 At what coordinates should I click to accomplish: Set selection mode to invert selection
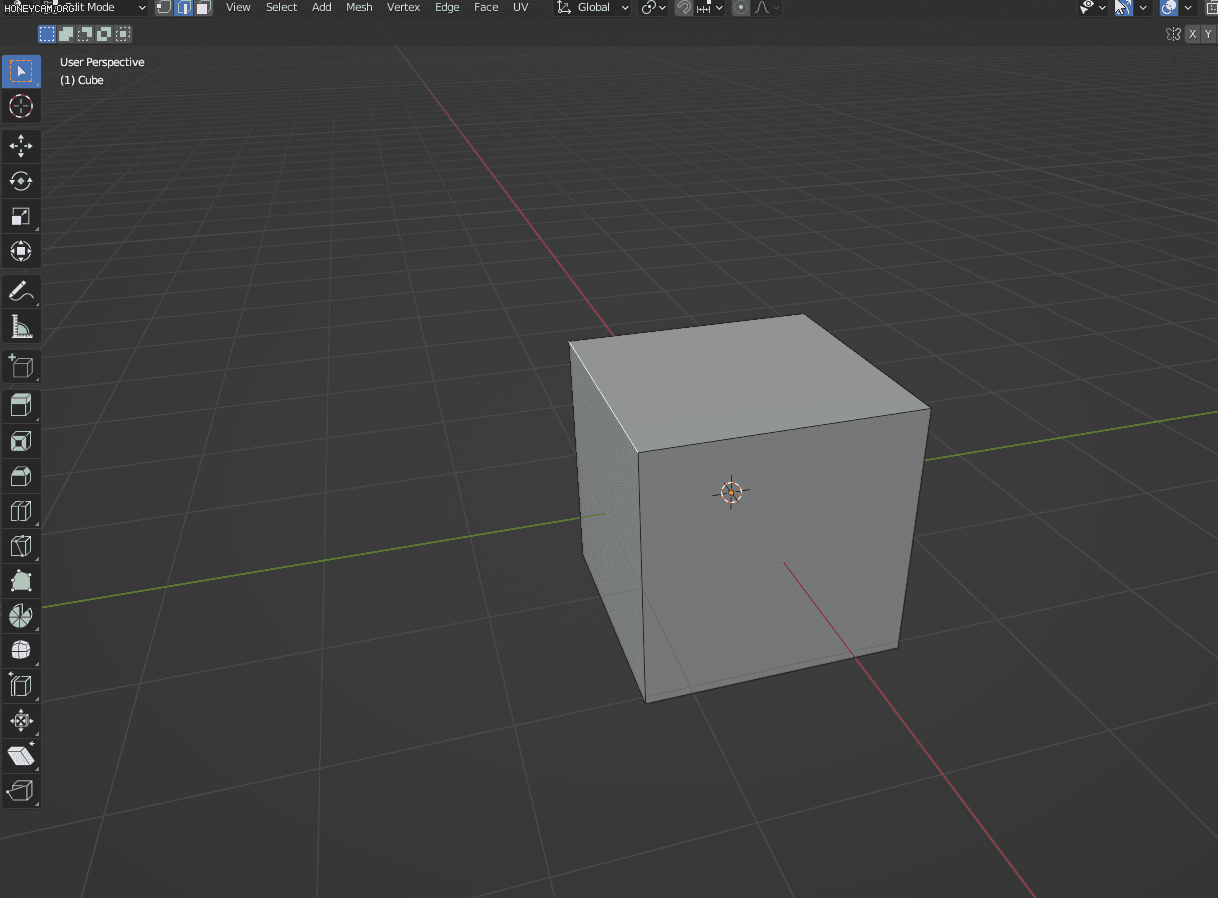(x=104, y=34)
